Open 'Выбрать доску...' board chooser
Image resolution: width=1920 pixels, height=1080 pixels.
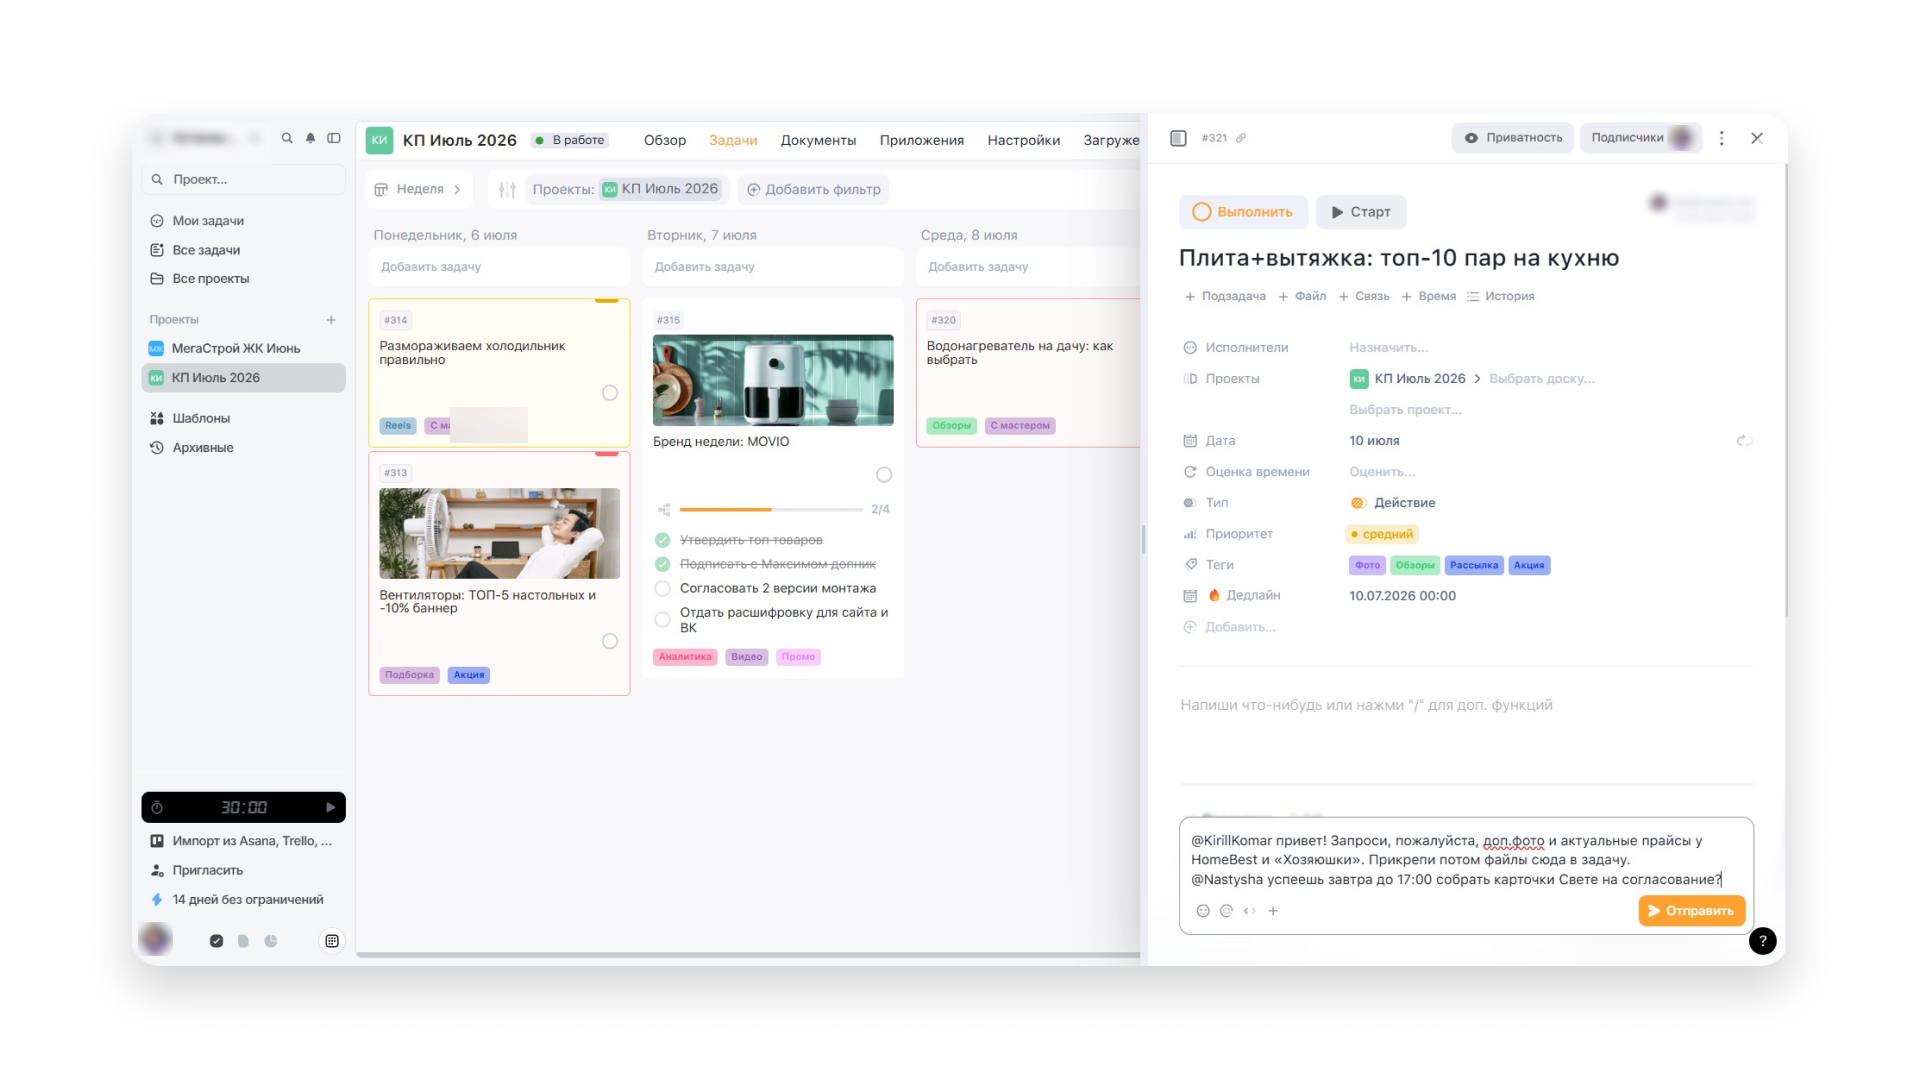point(1541,379)
